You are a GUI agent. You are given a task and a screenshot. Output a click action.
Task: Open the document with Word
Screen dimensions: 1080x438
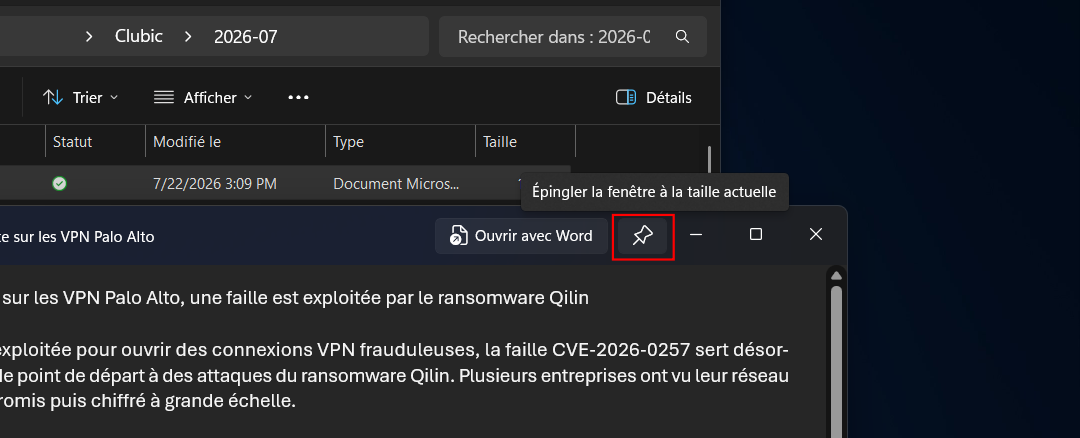coord(521,236)
